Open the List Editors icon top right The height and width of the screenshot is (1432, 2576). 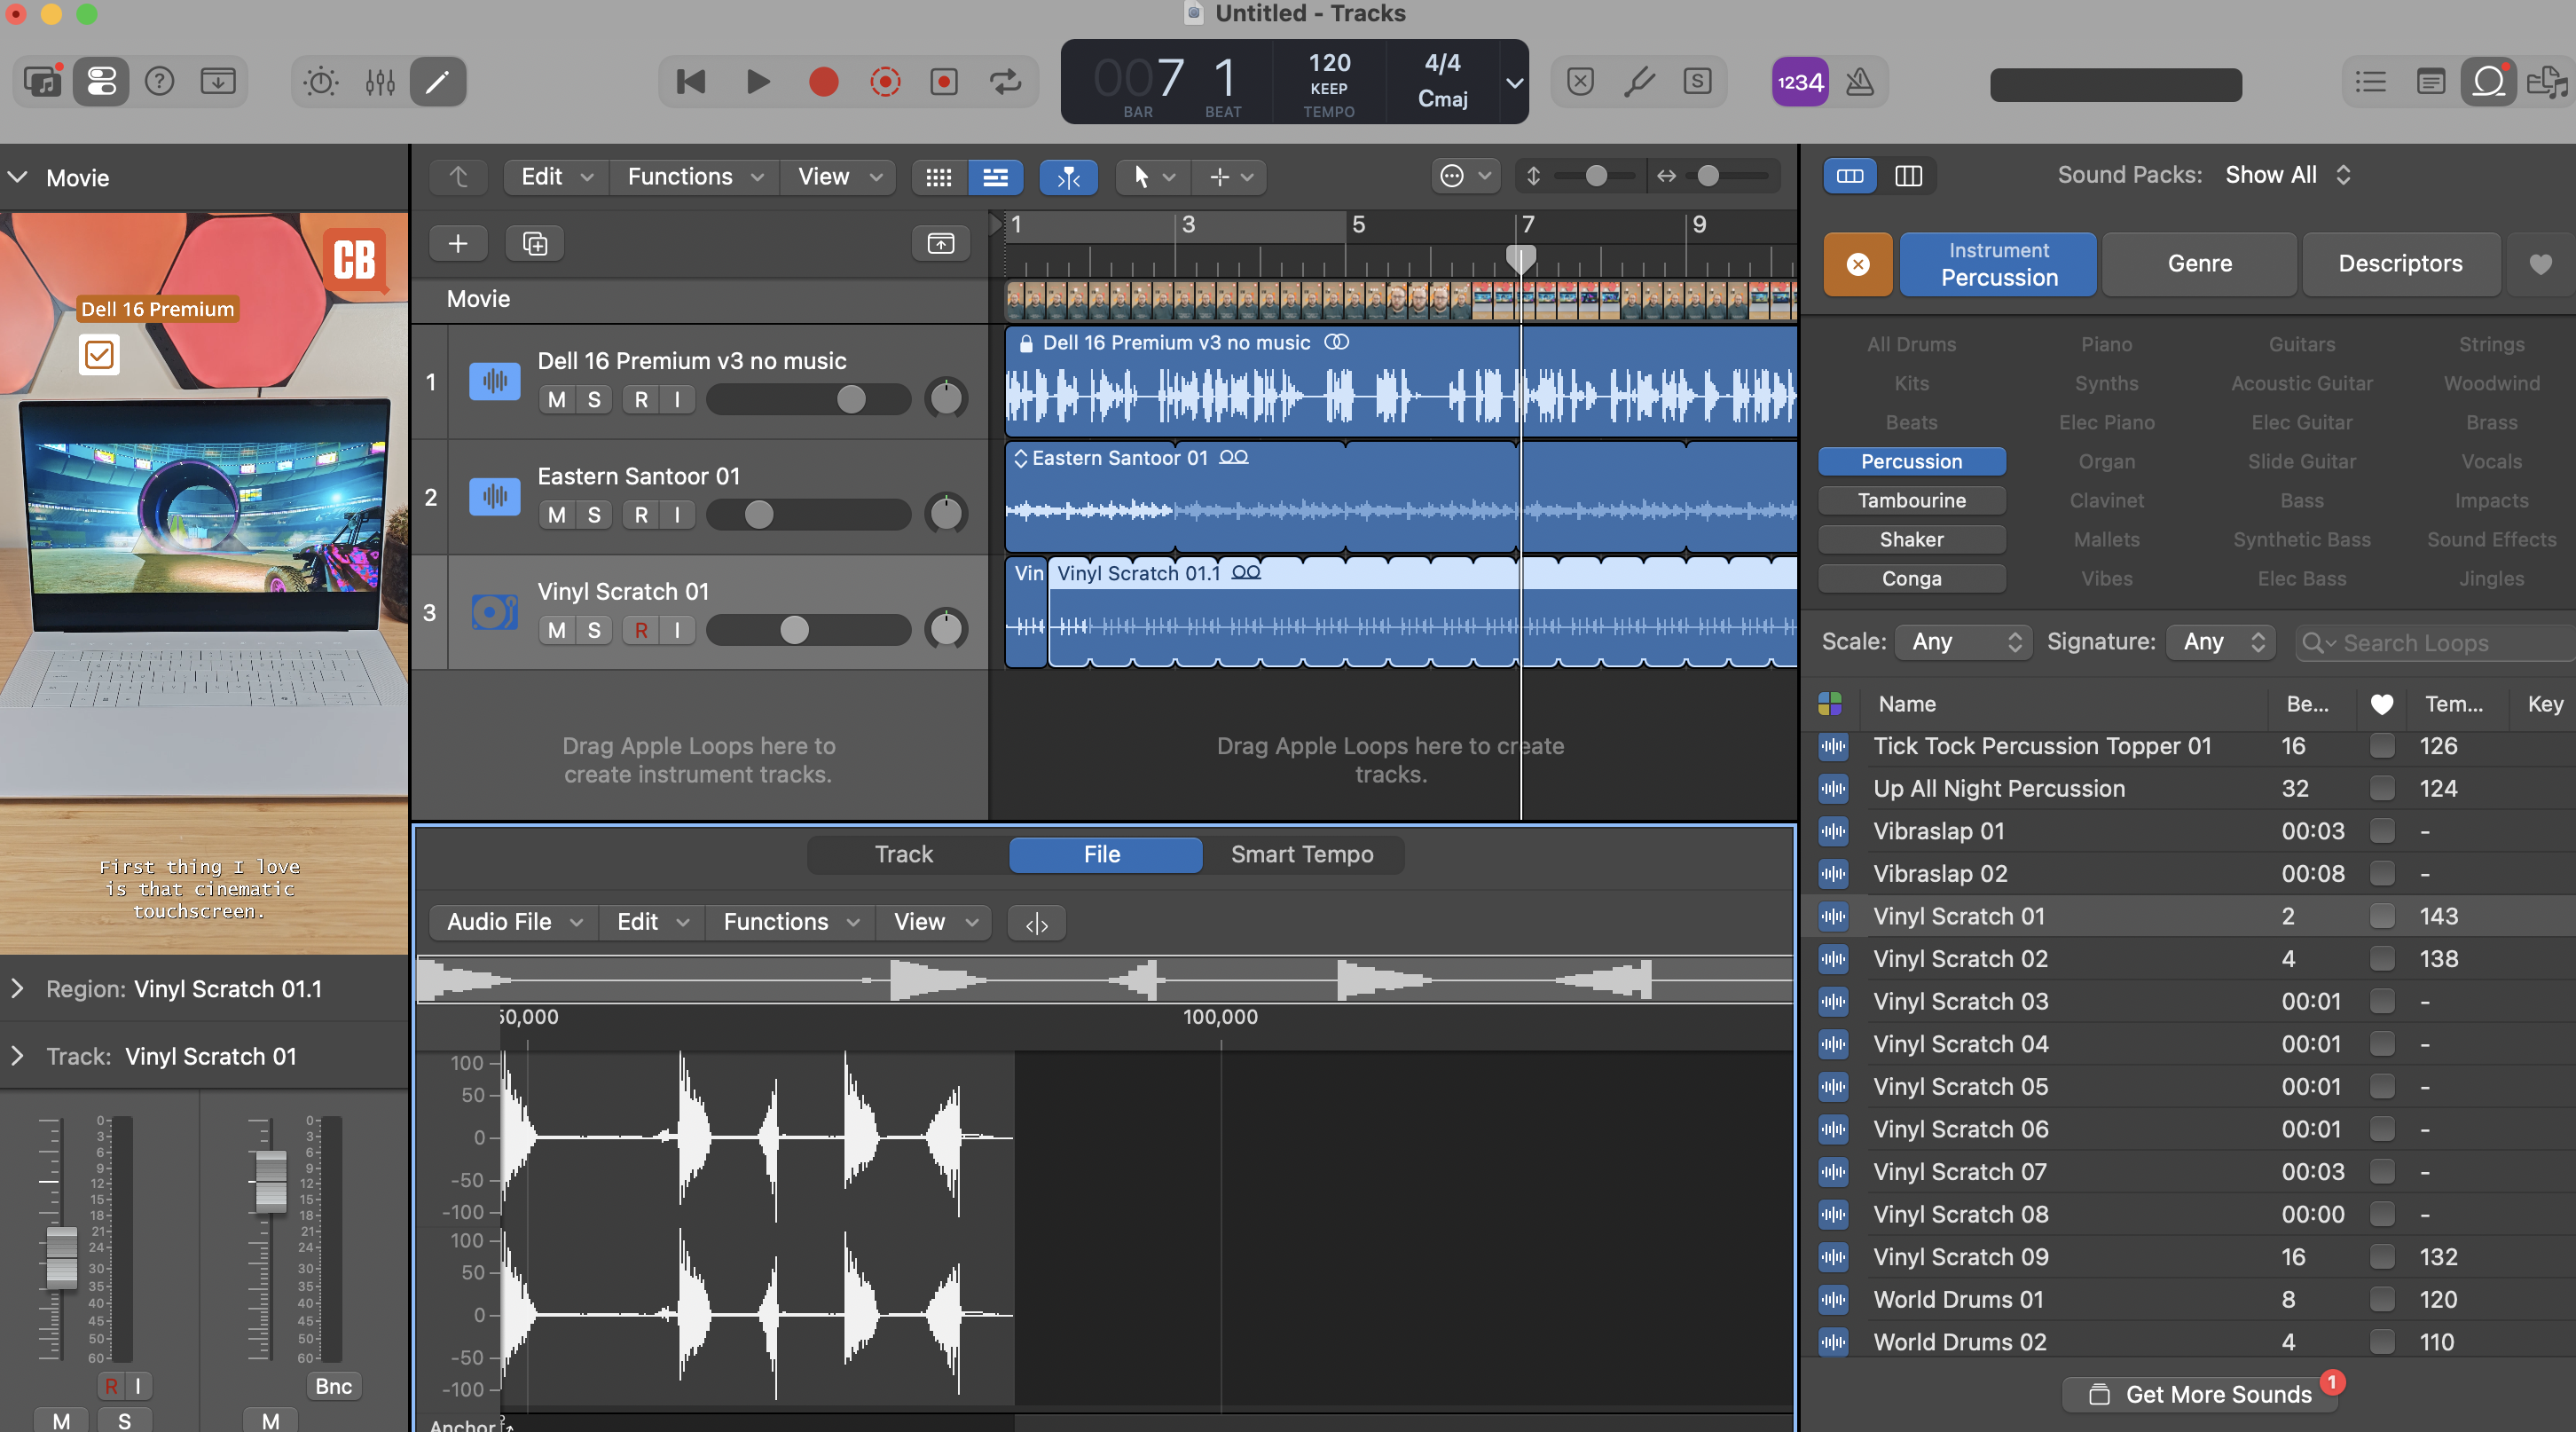2369,82
